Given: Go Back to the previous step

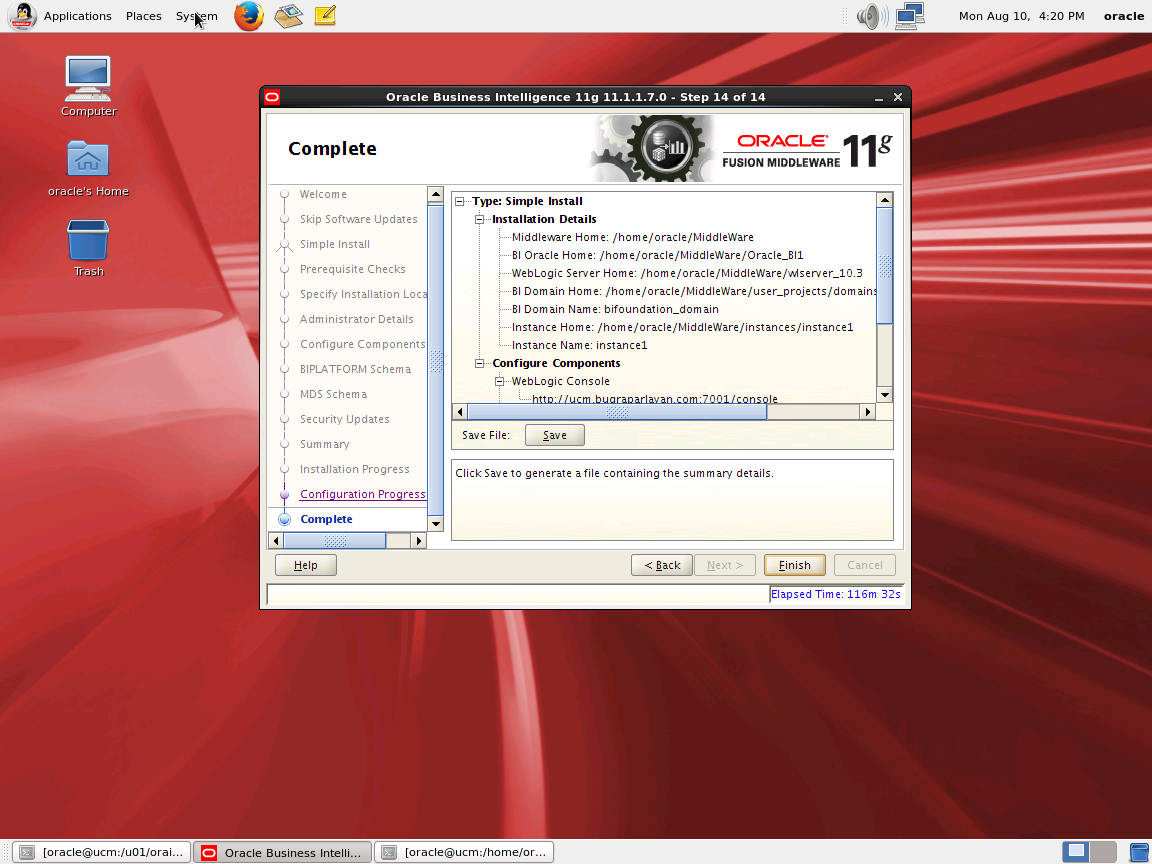Looking at the screenshot, I should [661, 565].
